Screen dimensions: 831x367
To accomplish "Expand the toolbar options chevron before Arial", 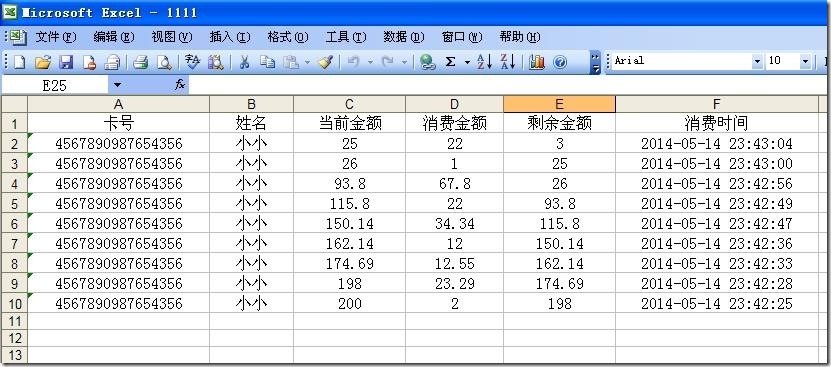I will click(596, 63).
